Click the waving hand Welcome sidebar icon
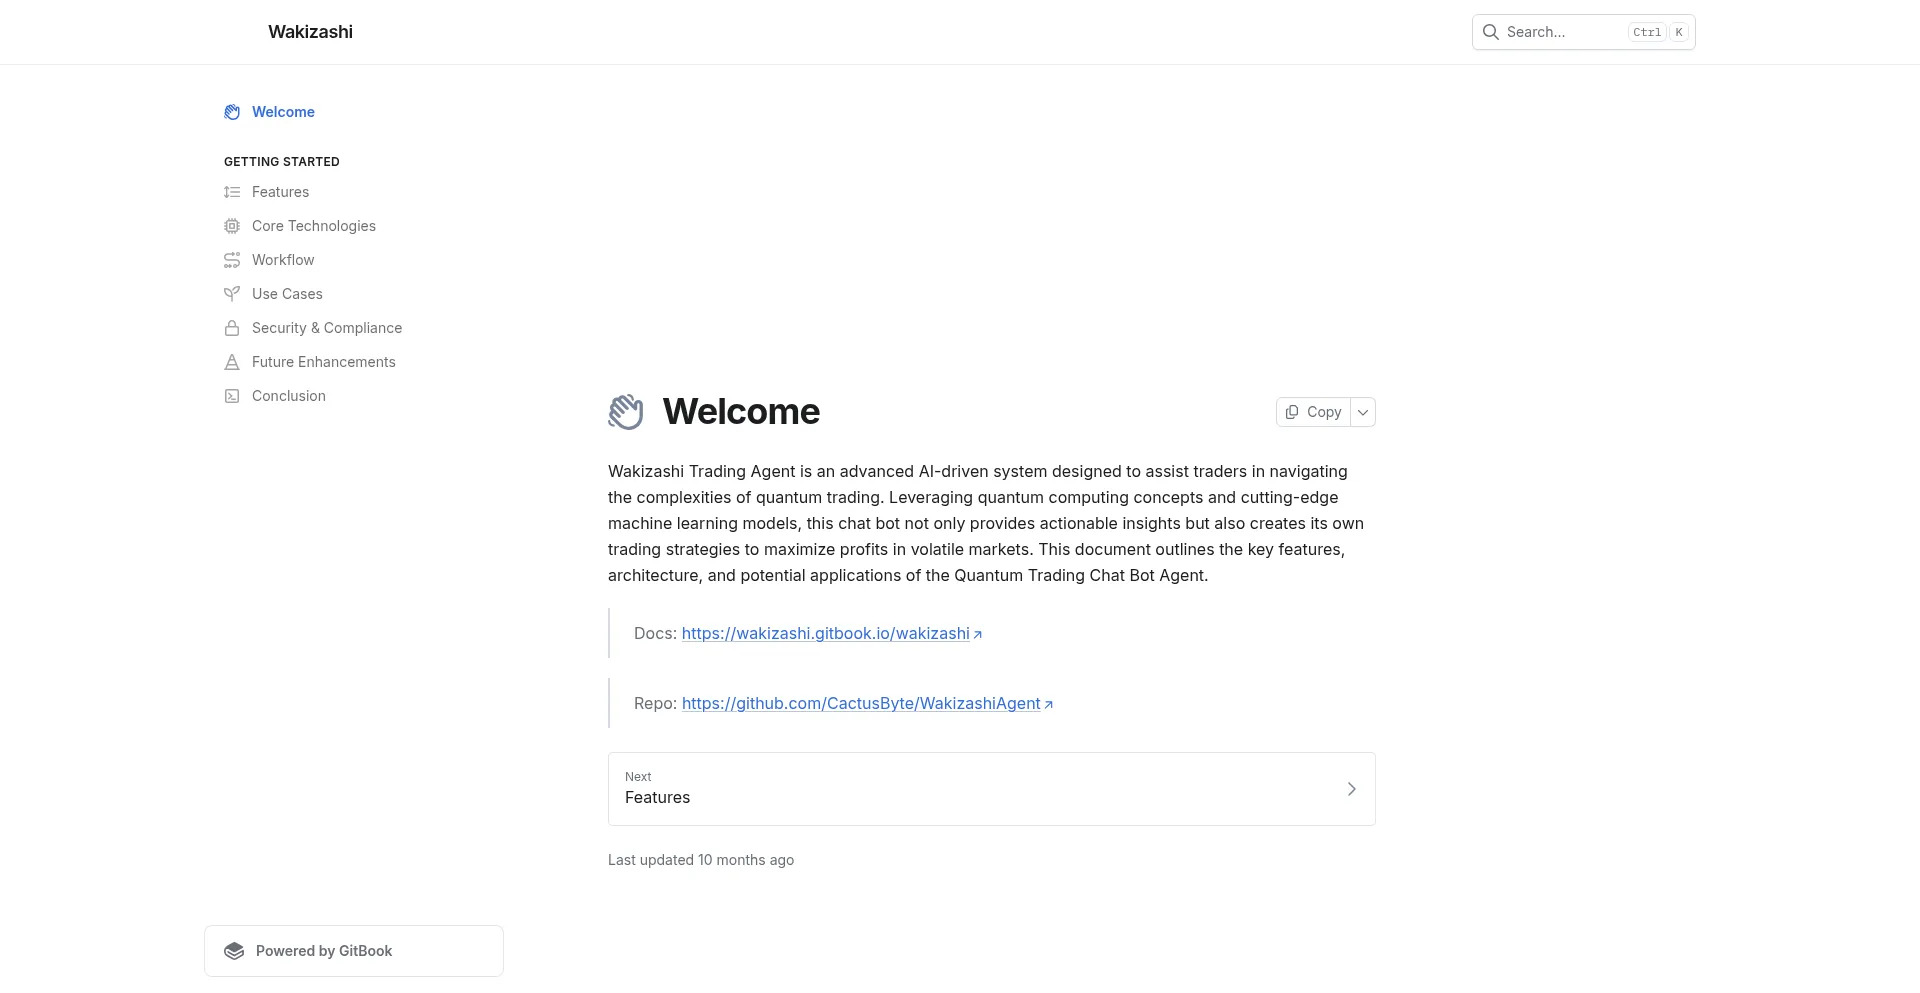The image size is (1920, 993). coord(232,112)
